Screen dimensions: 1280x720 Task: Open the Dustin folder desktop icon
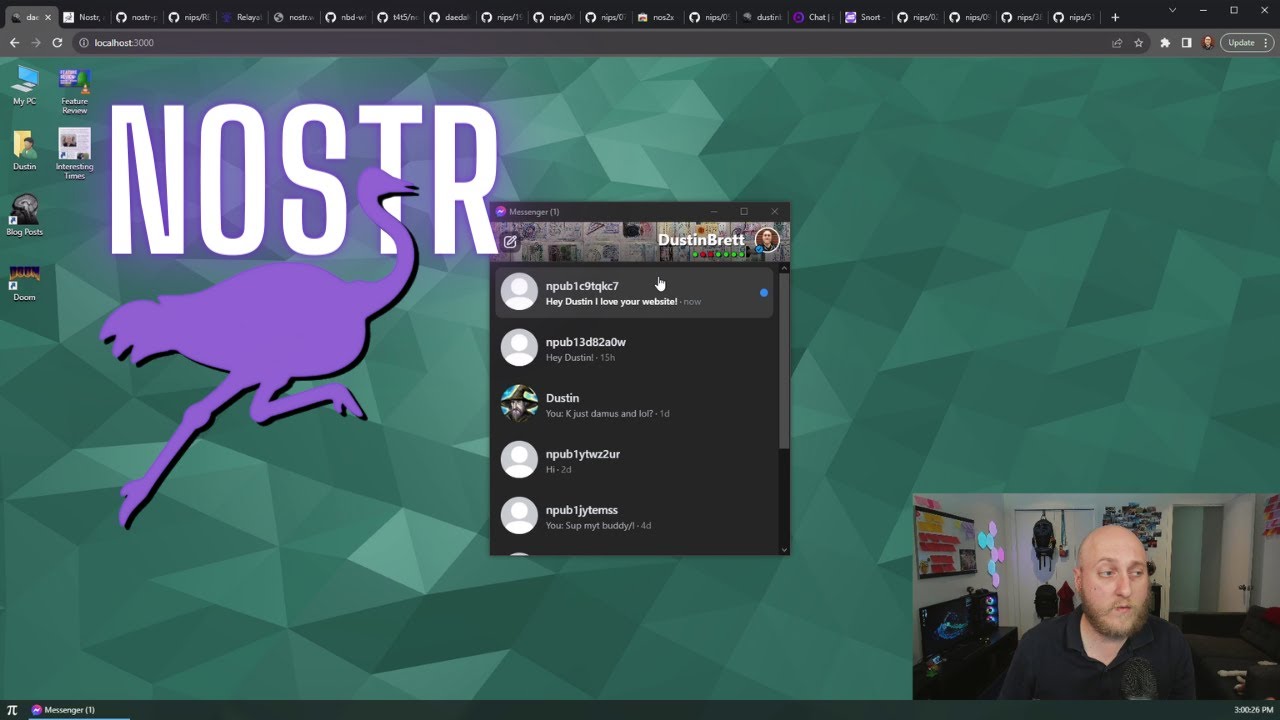coord(25,151)
